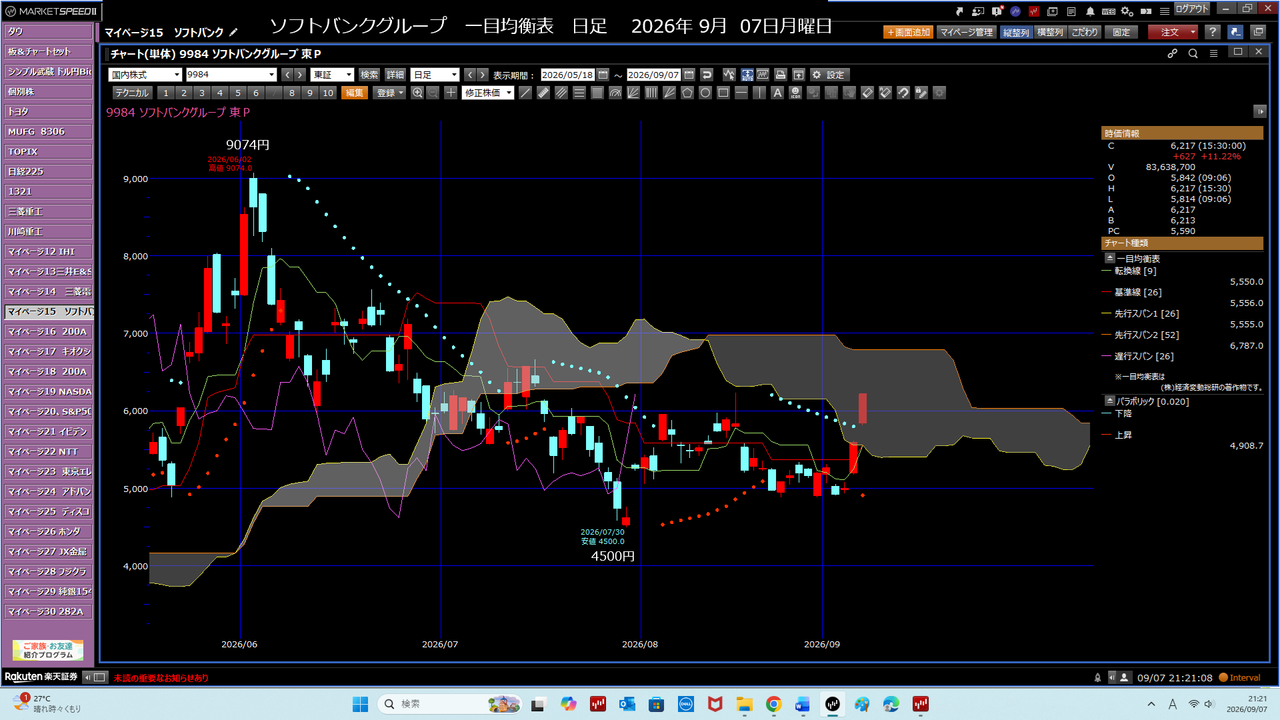Image resolution: width=1280 pixels, height=720 pixels.
Task: Click the crosshair cursor plus icon
Action: pos(451,93)
